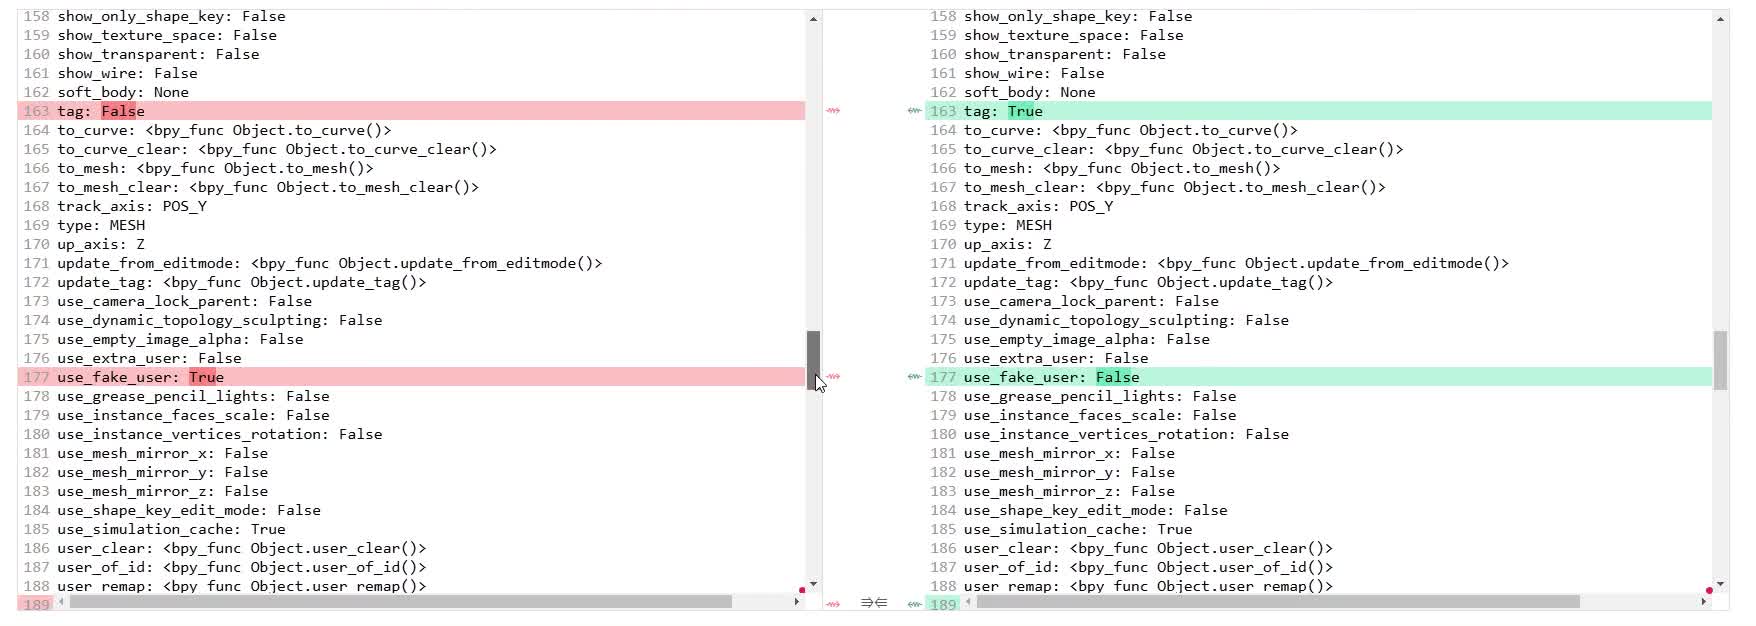Click left pane horizontal scrollbar thumb
Screen dimensions: 1756x626
click(400, 602)
